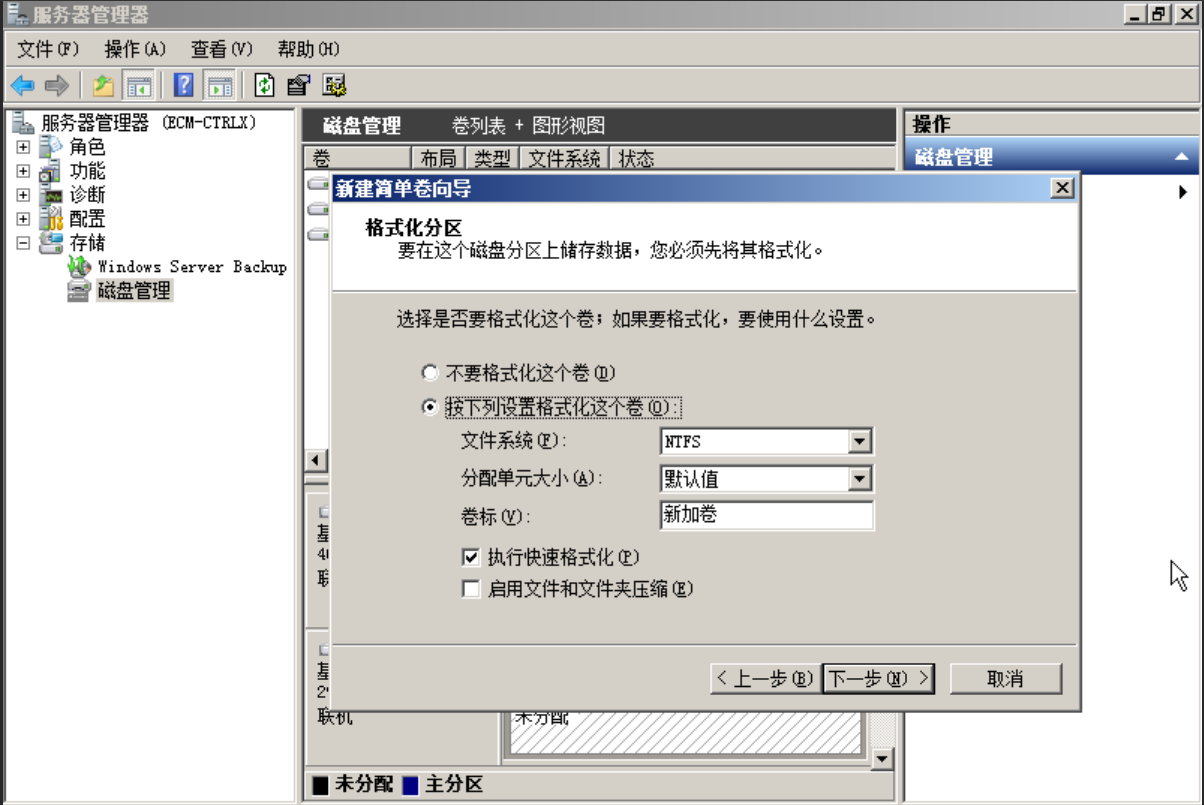
Task: Click the 类型 column header
Action: tap(492, 158)
